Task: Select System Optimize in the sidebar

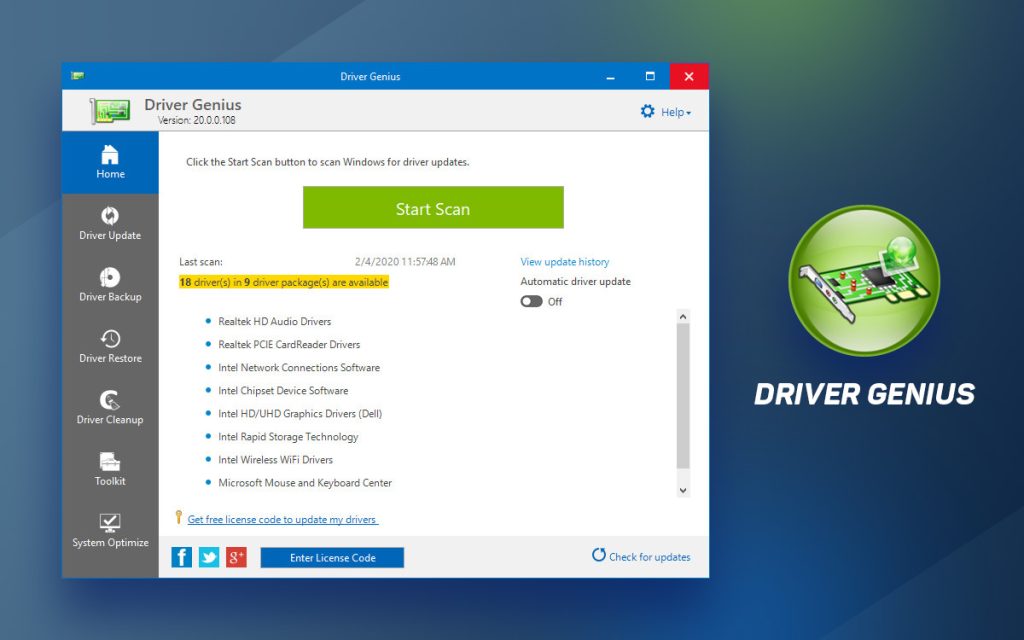Action: (109, 532)
